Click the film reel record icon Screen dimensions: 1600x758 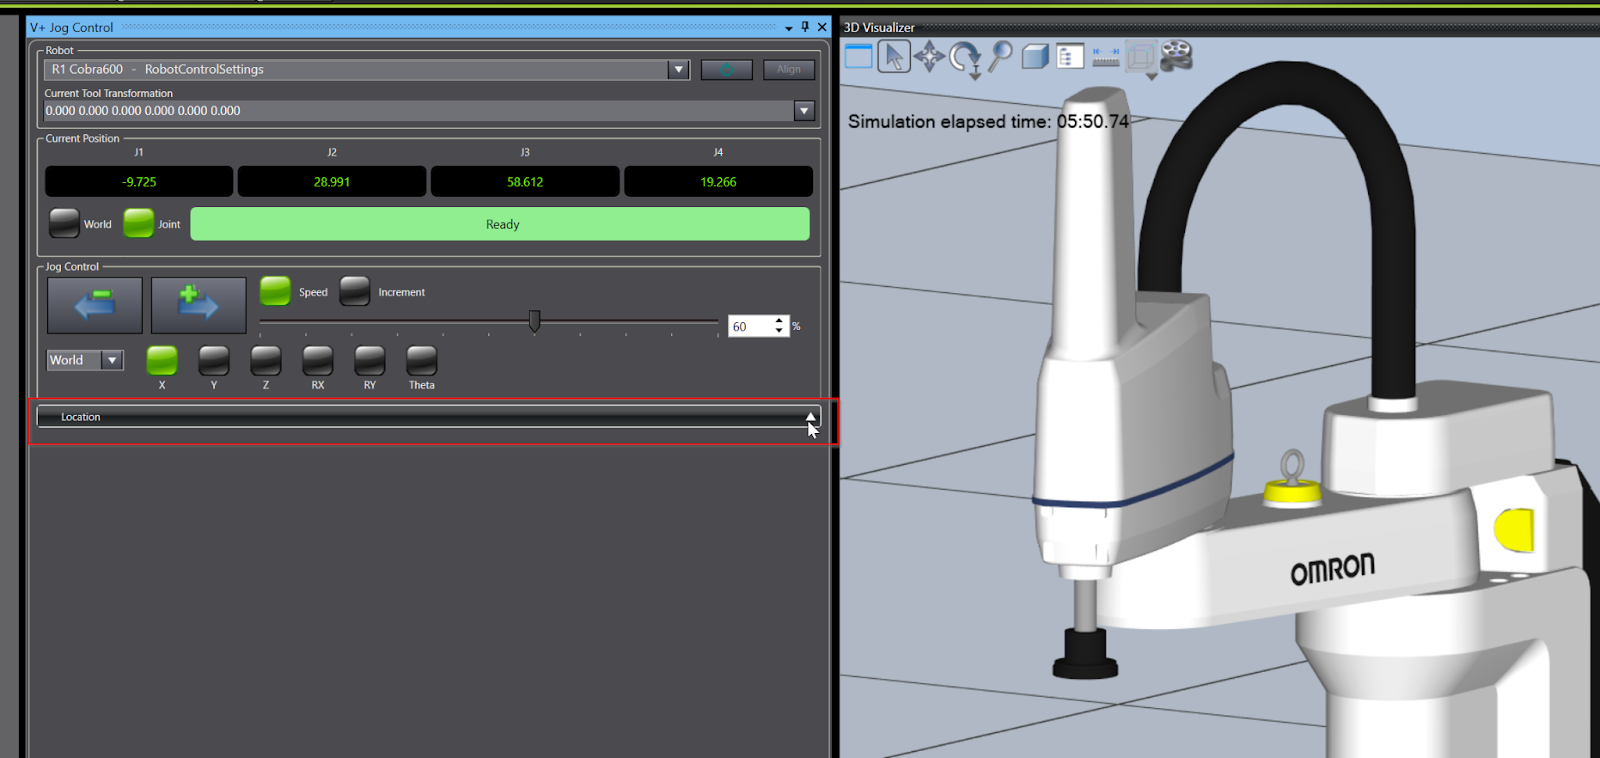coord(1177,56)
